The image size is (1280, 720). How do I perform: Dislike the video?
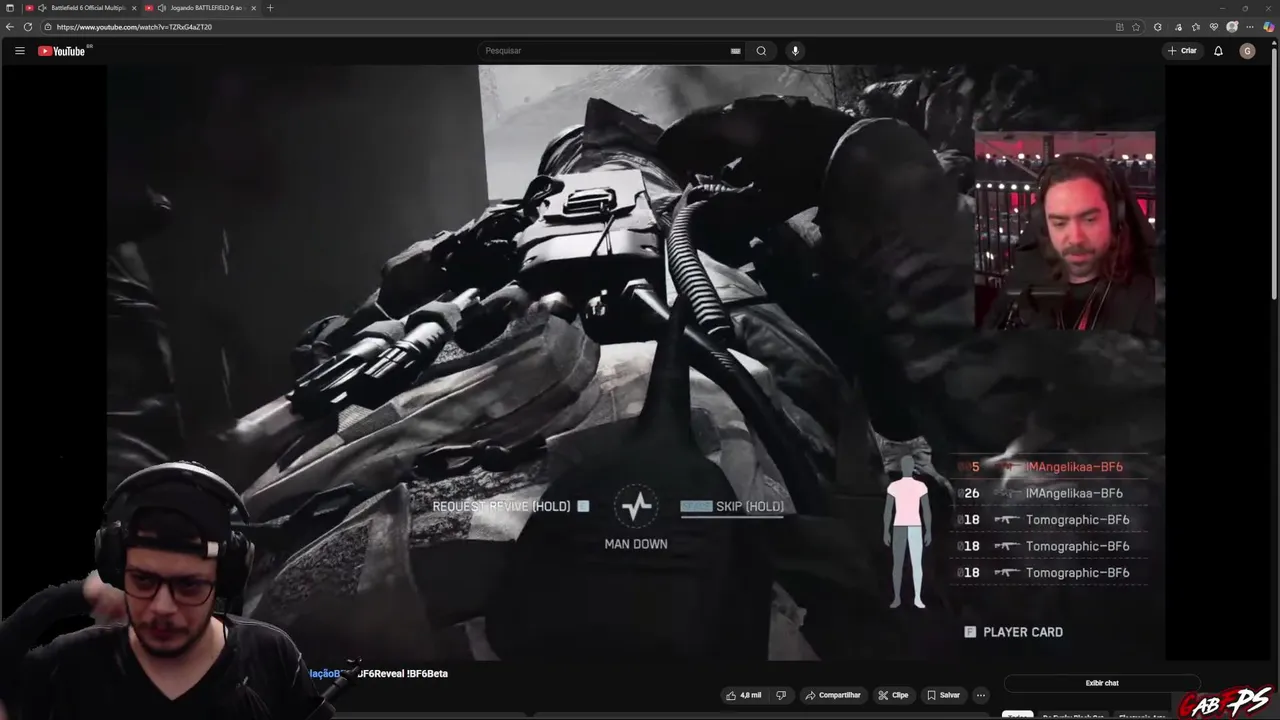click(x=781, y=695)
